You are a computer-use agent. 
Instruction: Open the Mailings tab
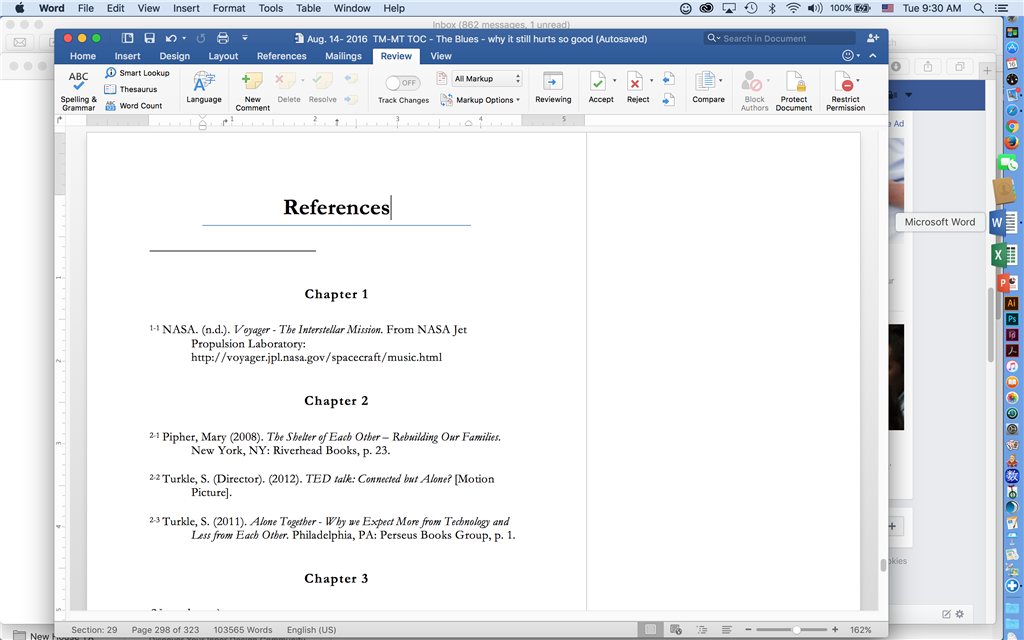click(x=344, y=56)
